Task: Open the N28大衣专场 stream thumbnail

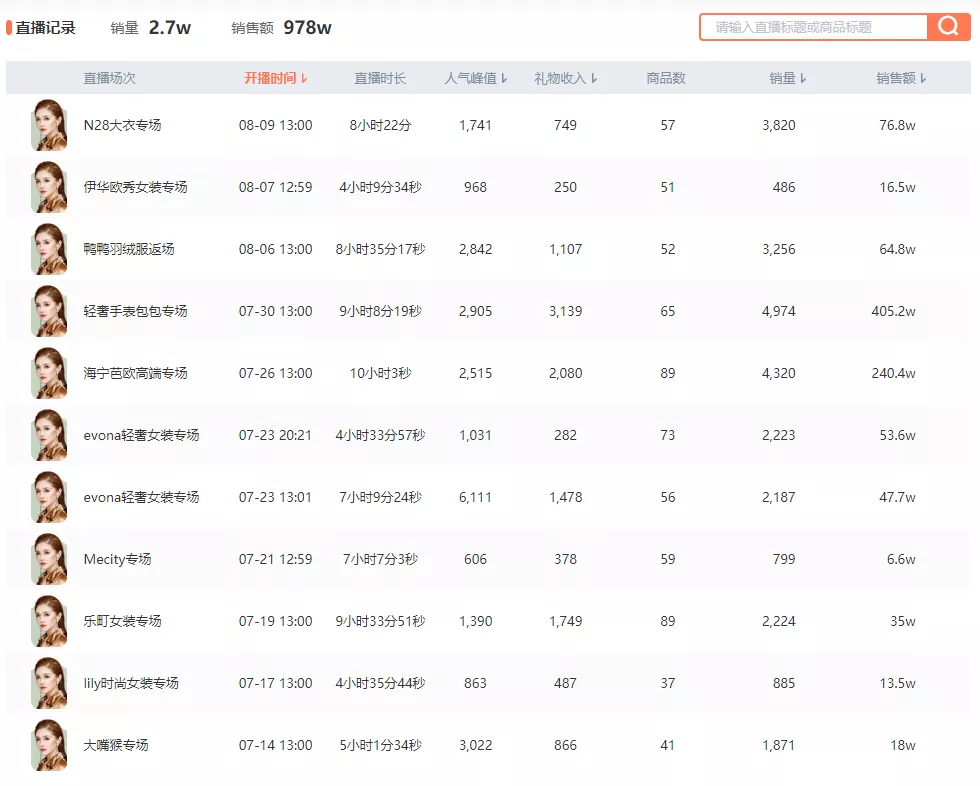Action: tap(49, 125)
